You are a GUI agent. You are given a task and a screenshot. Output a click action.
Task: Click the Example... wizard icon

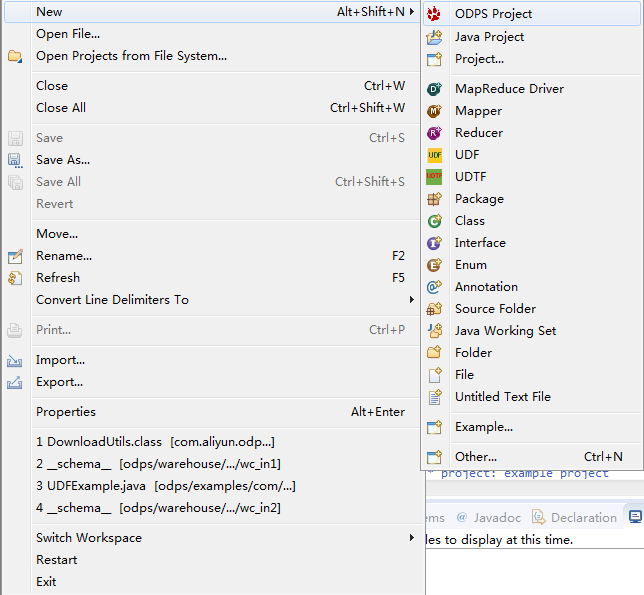[x=434, y=427]
